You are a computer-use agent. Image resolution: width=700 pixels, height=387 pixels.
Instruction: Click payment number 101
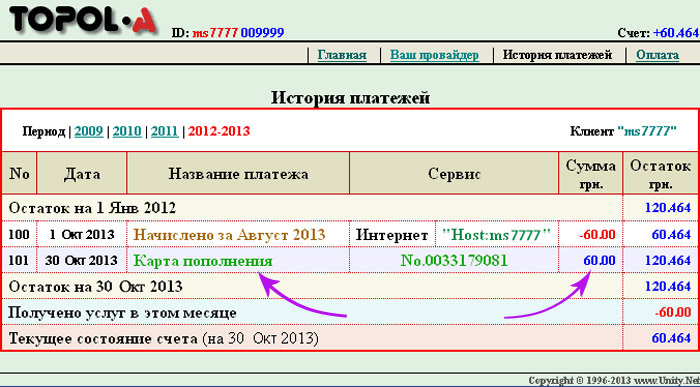[19, 260]
